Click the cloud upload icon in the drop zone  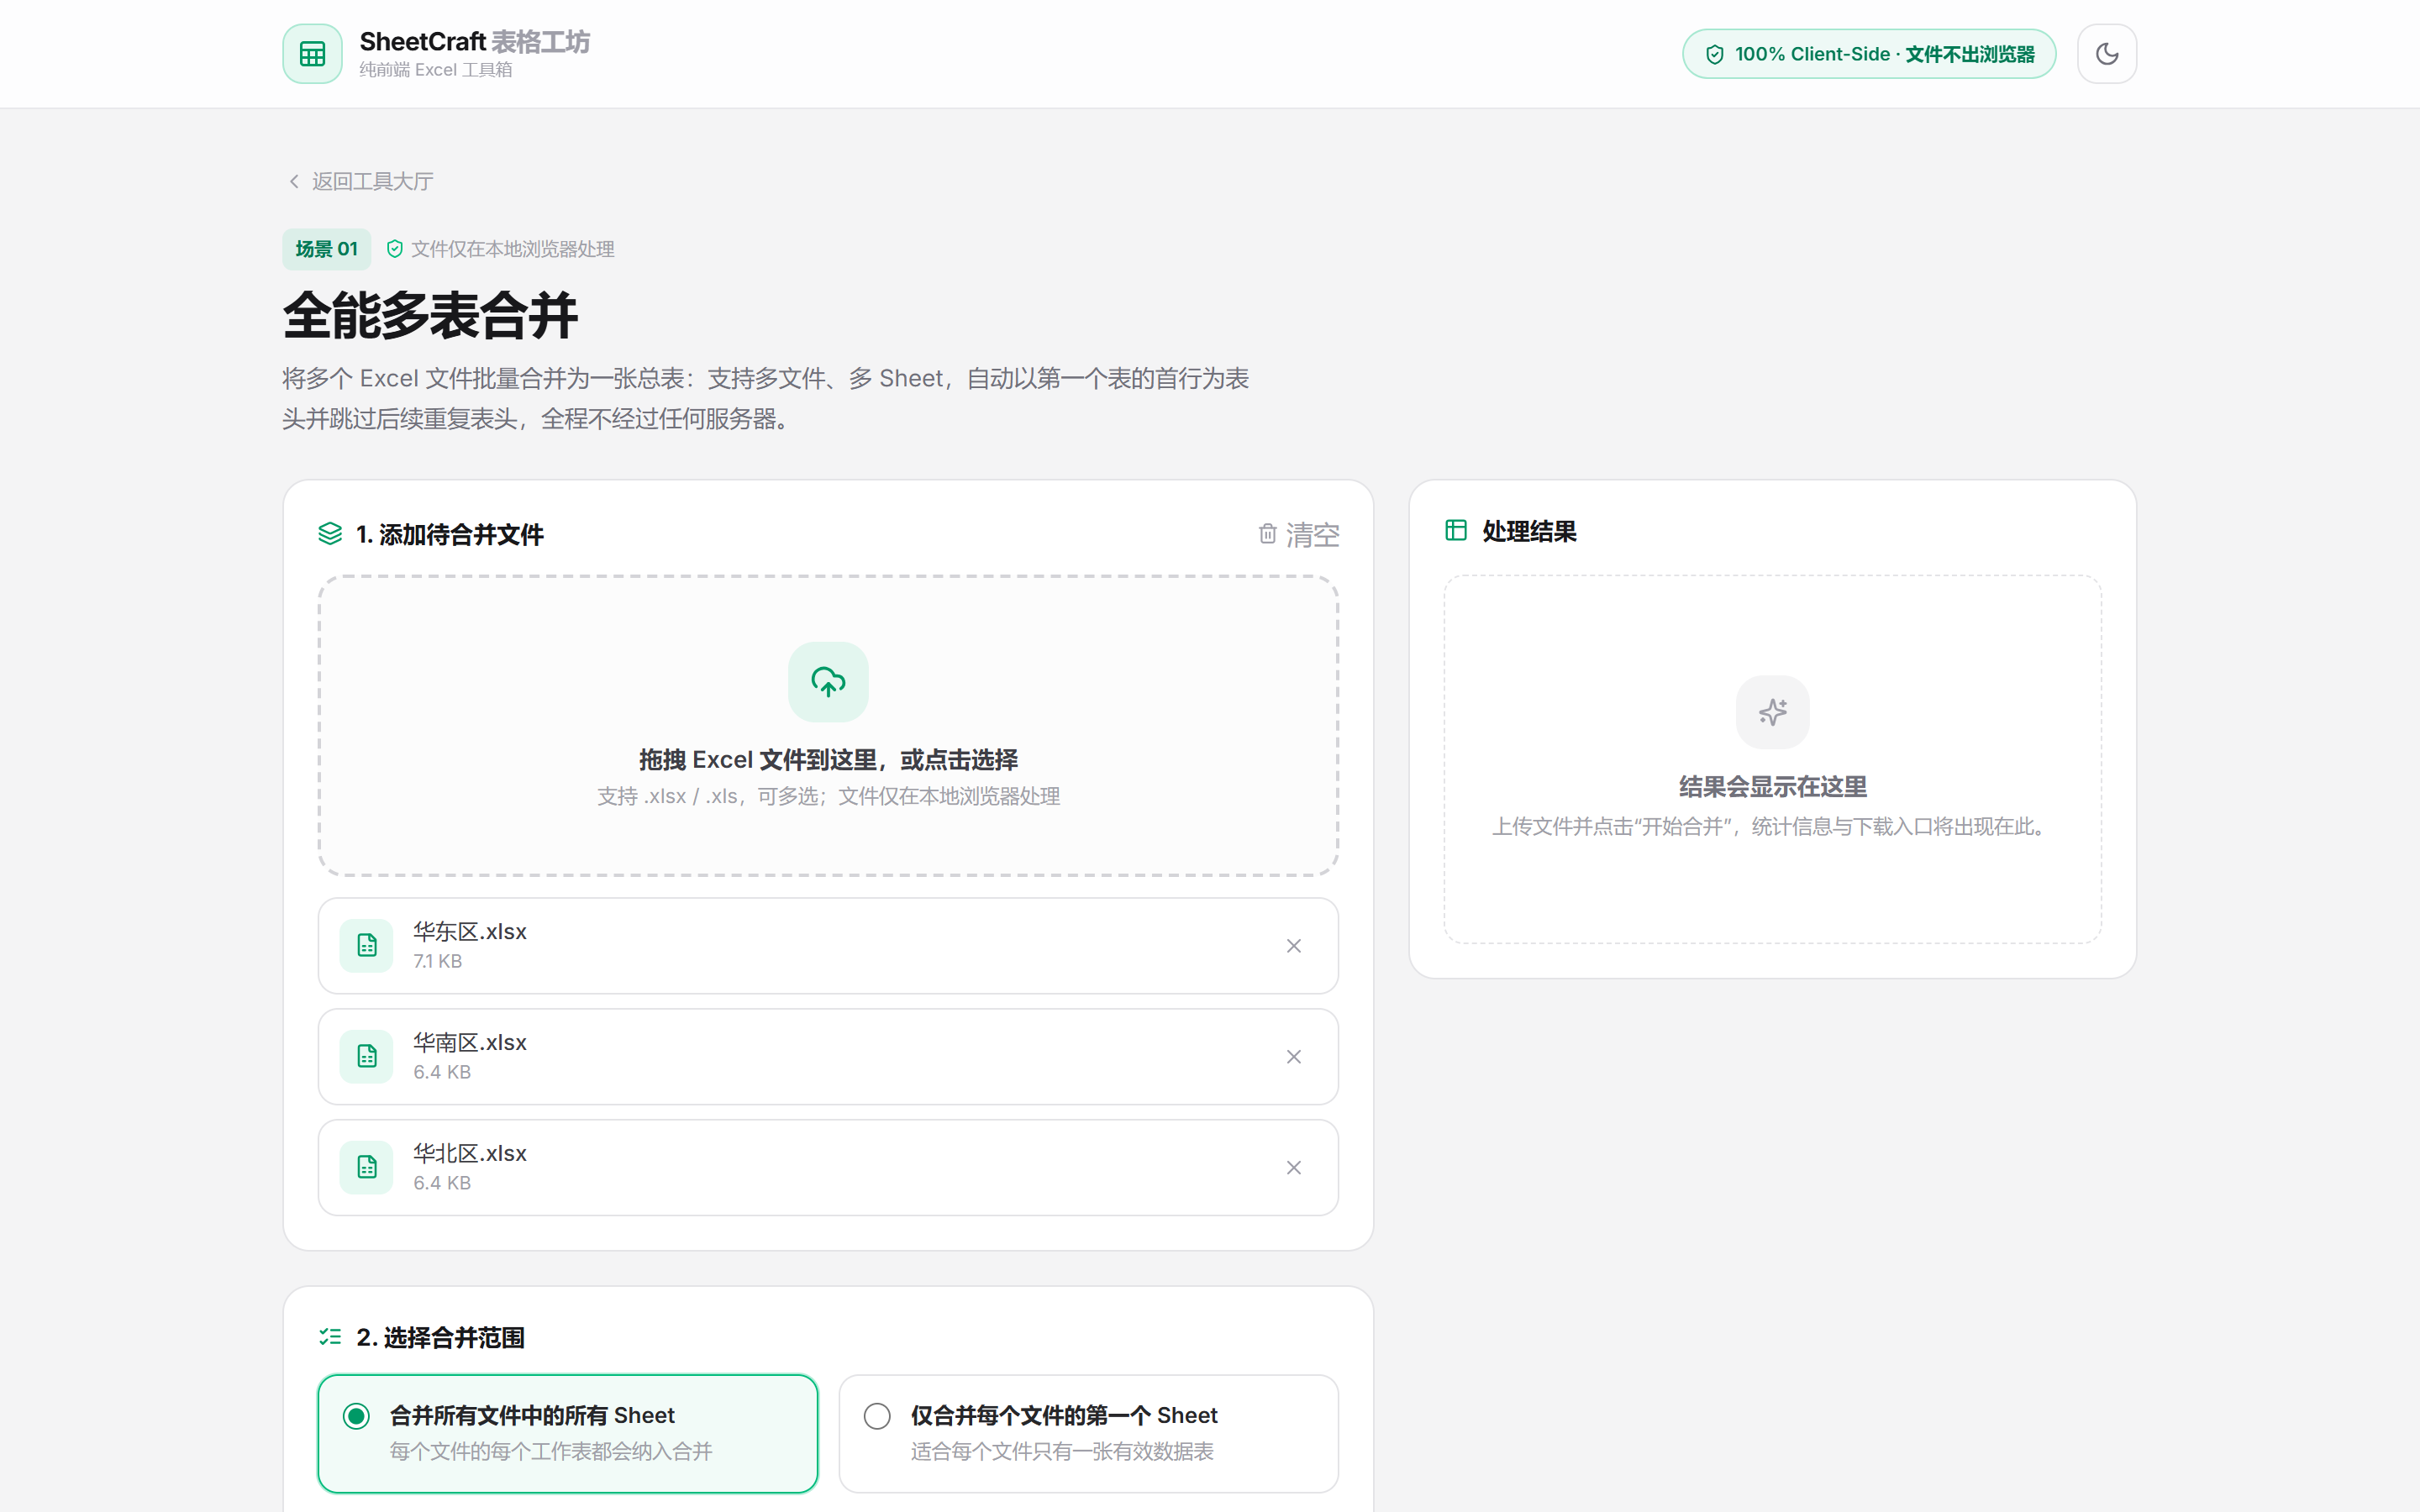pyautogui.click(x=828, y=682)
